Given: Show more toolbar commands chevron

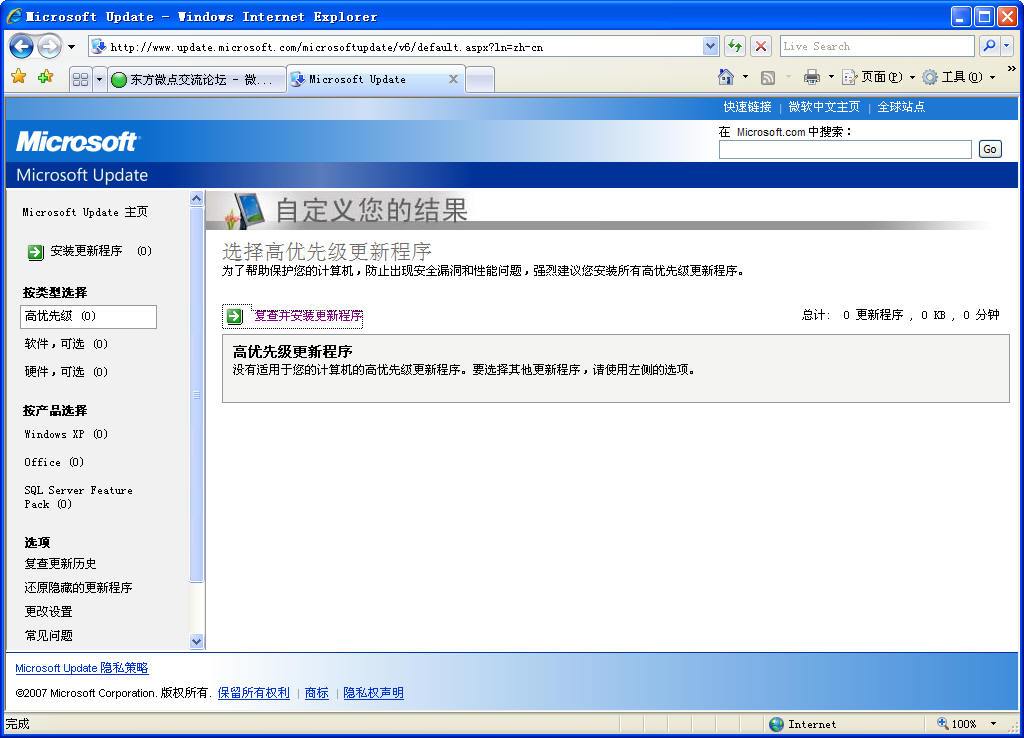Looking at the screenshot, I should [x=1012, y=69].
